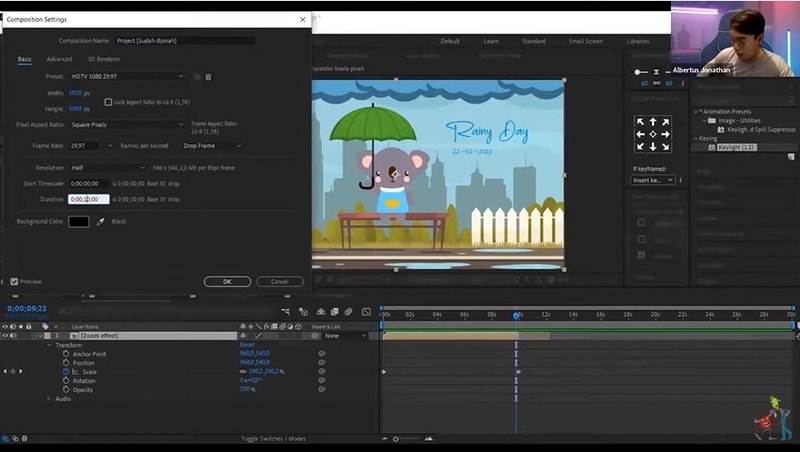
Task: Toggle the Scale constrain proportions link icon
Action: click(x=243, y=371)
